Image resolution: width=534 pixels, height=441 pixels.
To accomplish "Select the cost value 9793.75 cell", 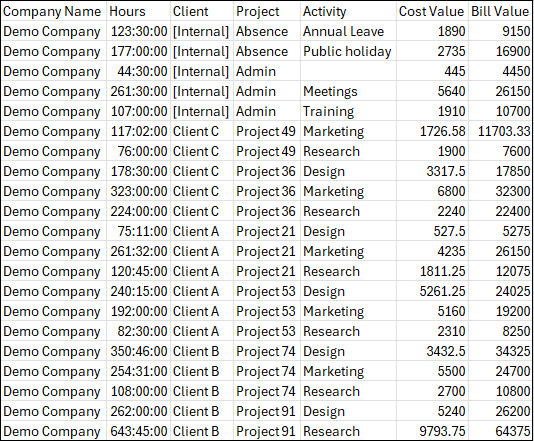I will [433, 431].
